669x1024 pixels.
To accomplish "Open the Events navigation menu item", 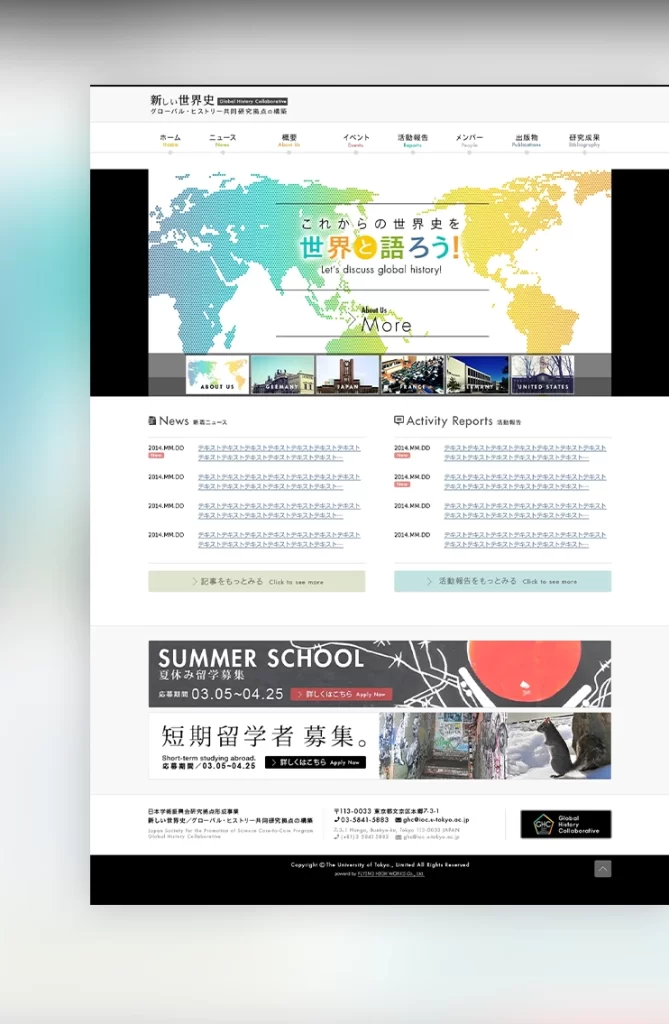I will 356,140.
